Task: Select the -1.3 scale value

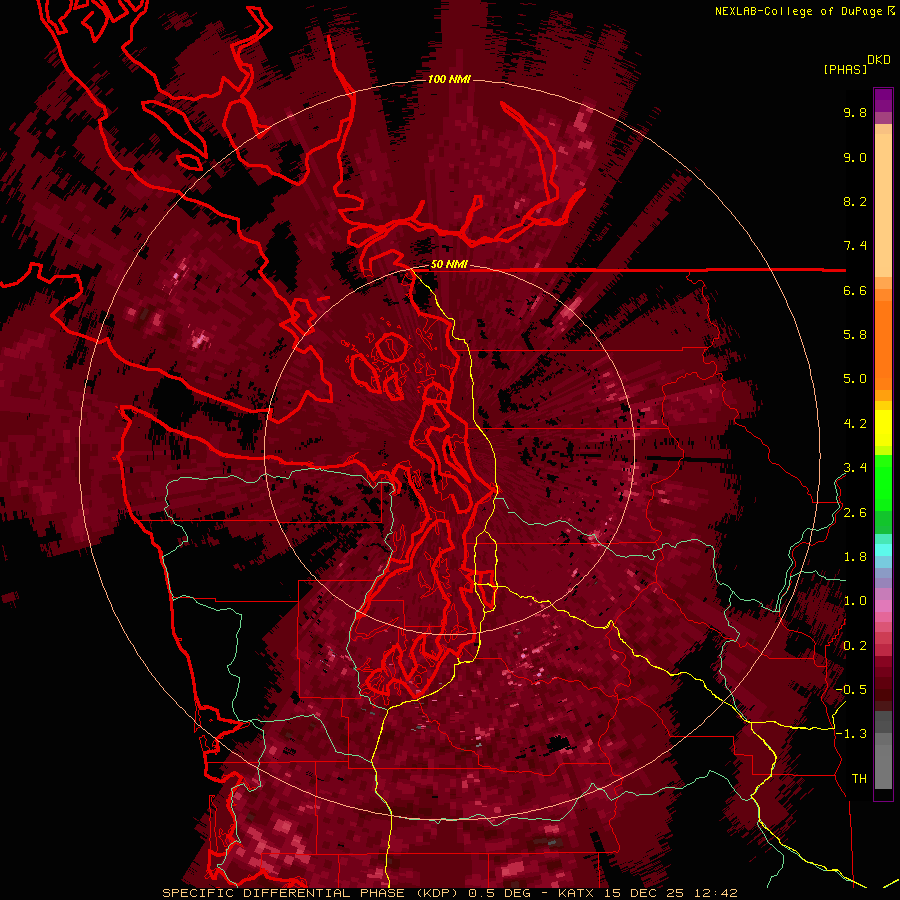Action: point(851,734)
